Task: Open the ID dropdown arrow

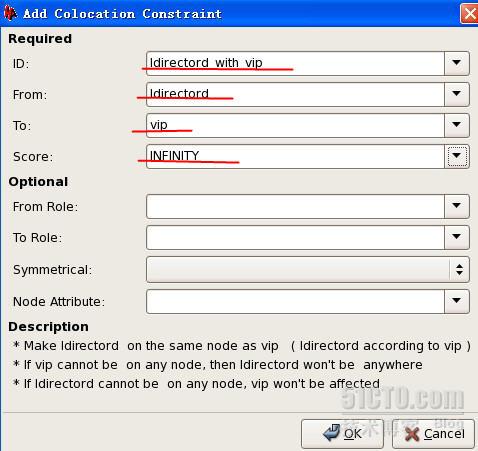Action: (457, 63)
